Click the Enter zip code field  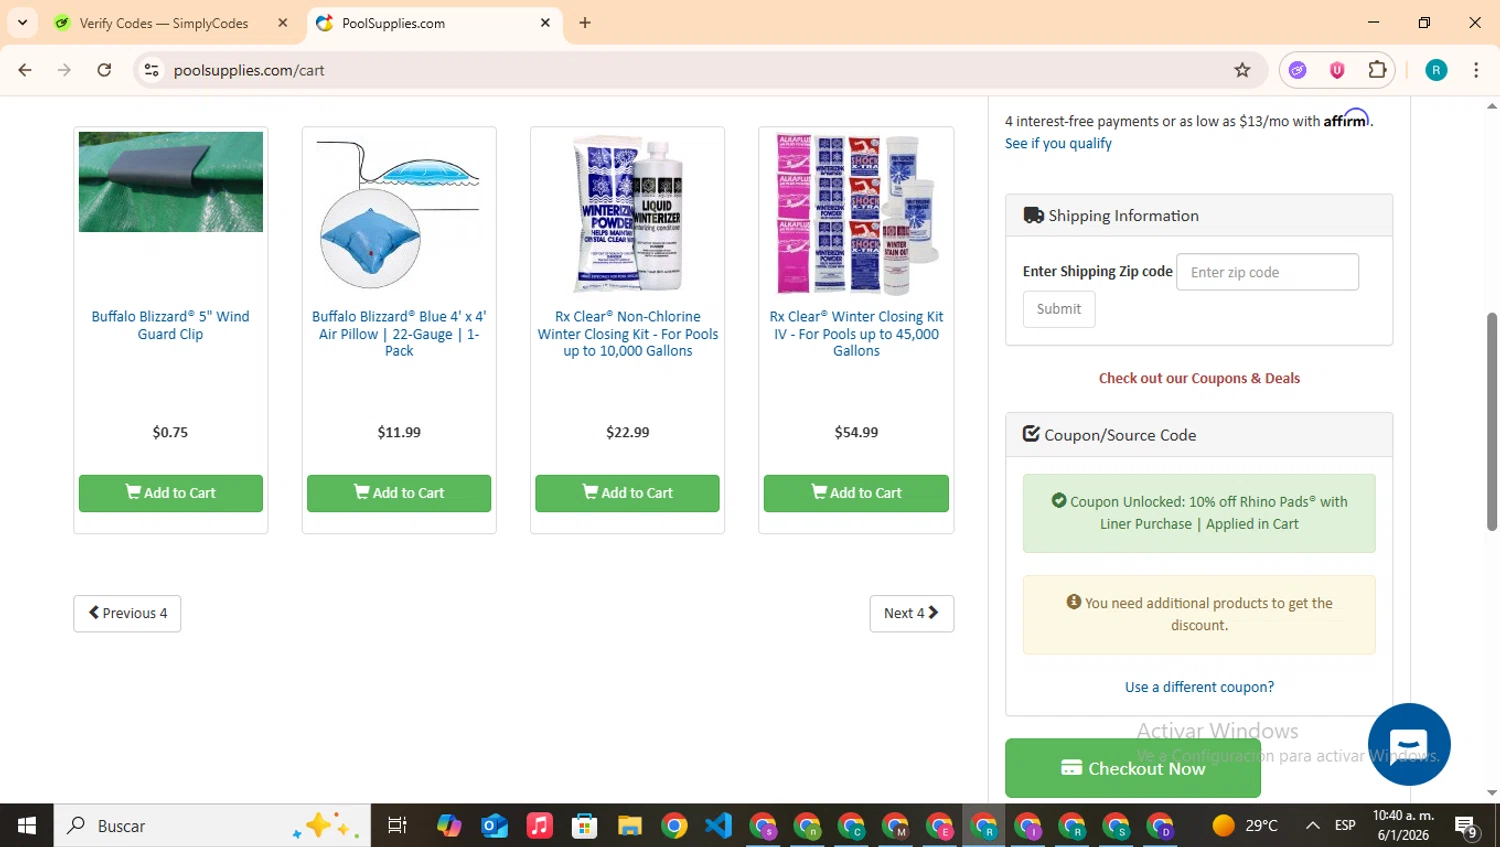pos(1267,272)
